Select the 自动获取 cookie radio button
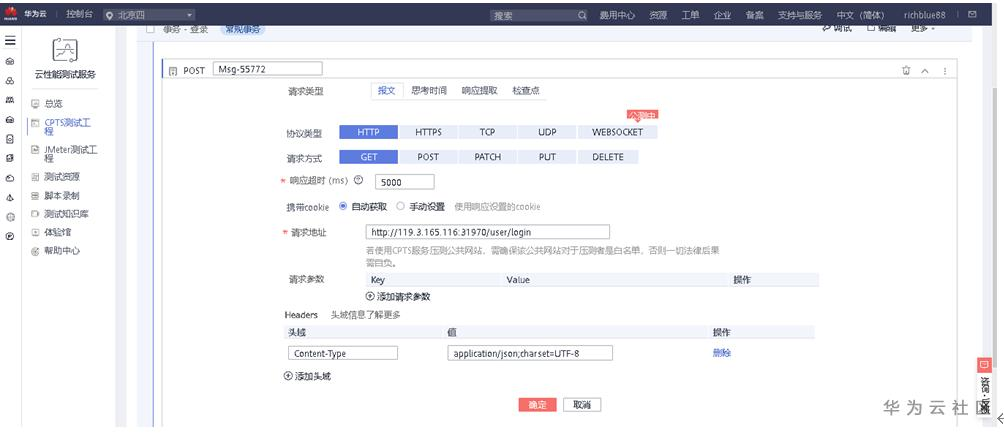Screen dimensions: 1004x433 (343, 206)
